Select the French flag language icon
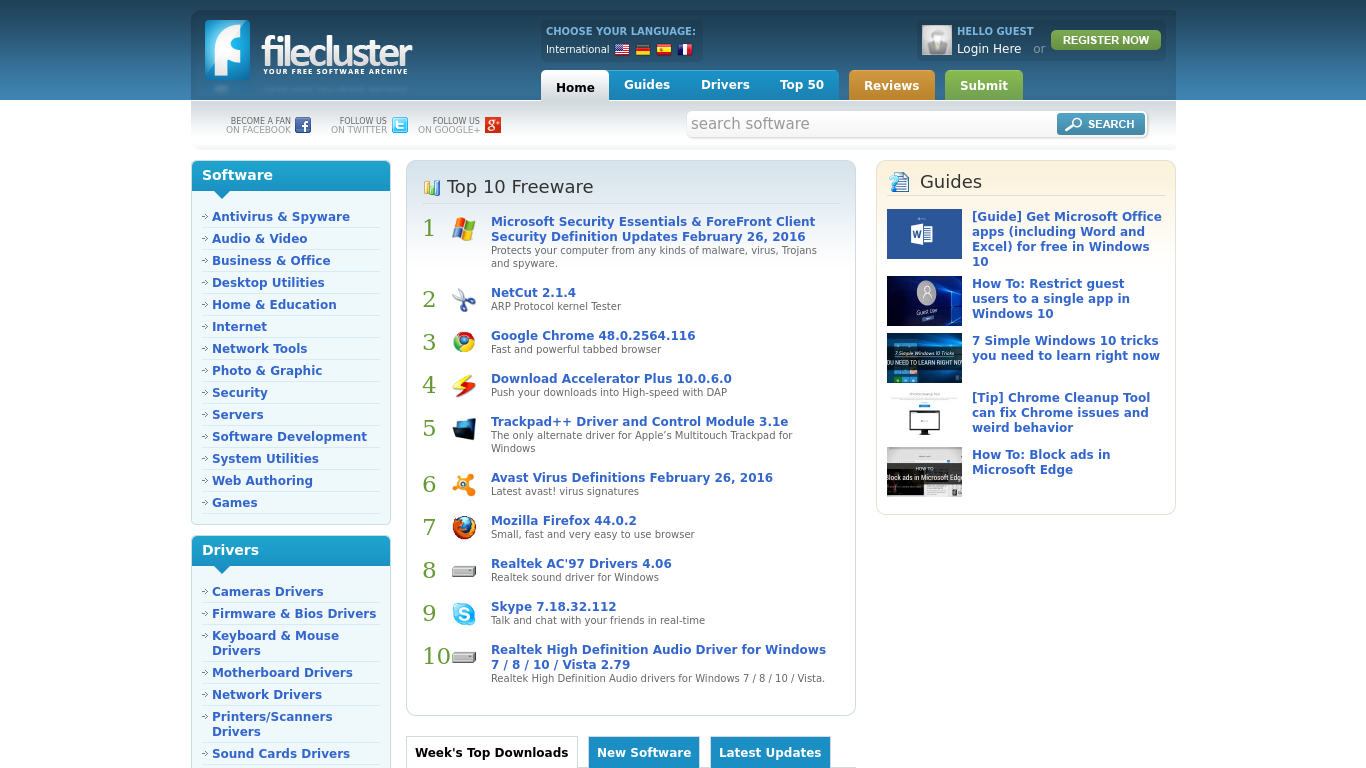1366x768 pixels. coord(685,49)
